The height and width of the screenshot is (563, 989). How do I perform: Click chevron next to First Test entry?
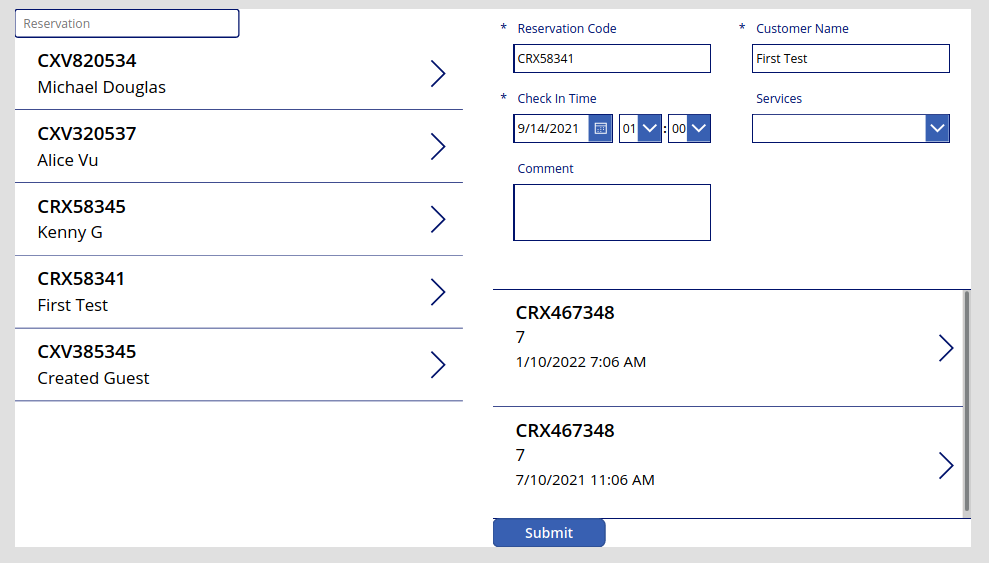click(438, 292)
